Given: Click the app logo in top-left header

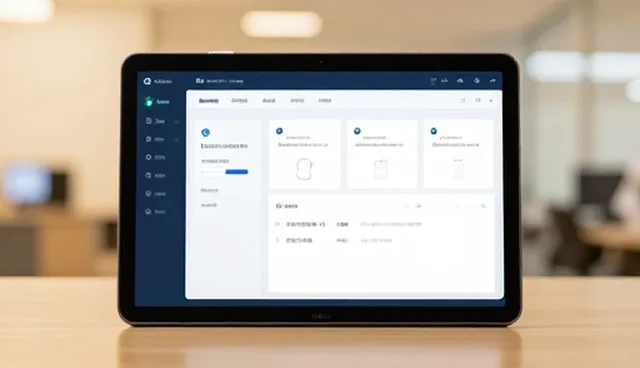Looking at the screenshot, I should point(147,81).
